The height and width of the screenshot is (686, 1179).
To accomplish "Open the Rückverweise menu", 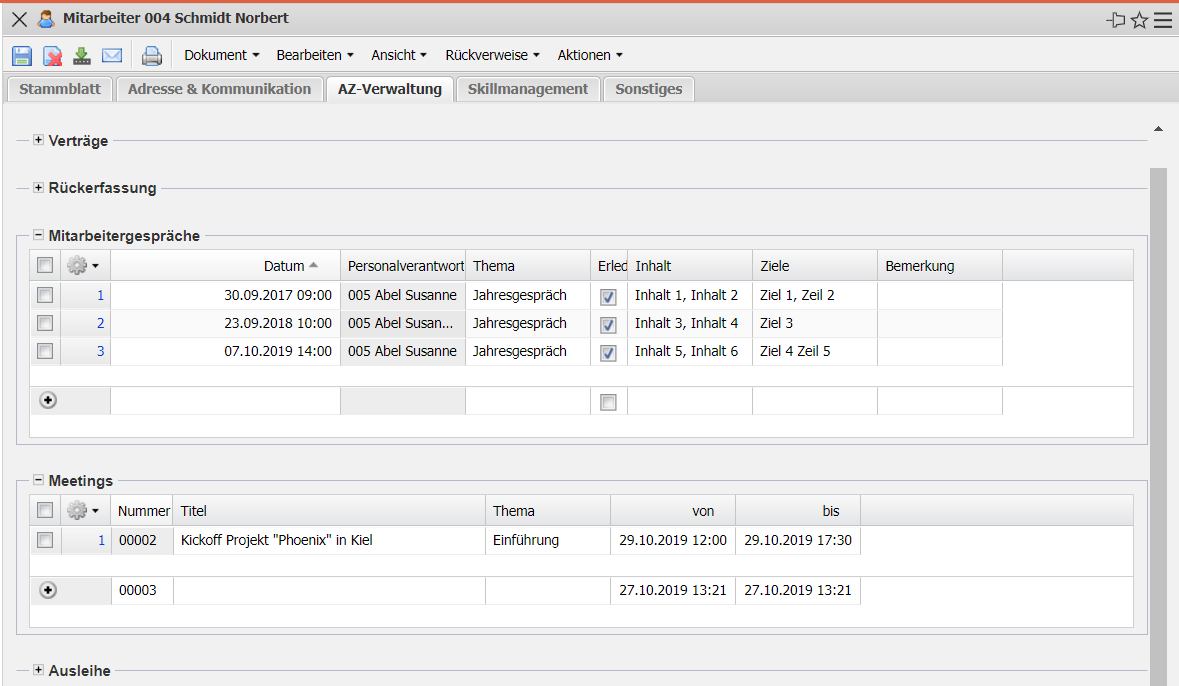I will coord(492,55).
